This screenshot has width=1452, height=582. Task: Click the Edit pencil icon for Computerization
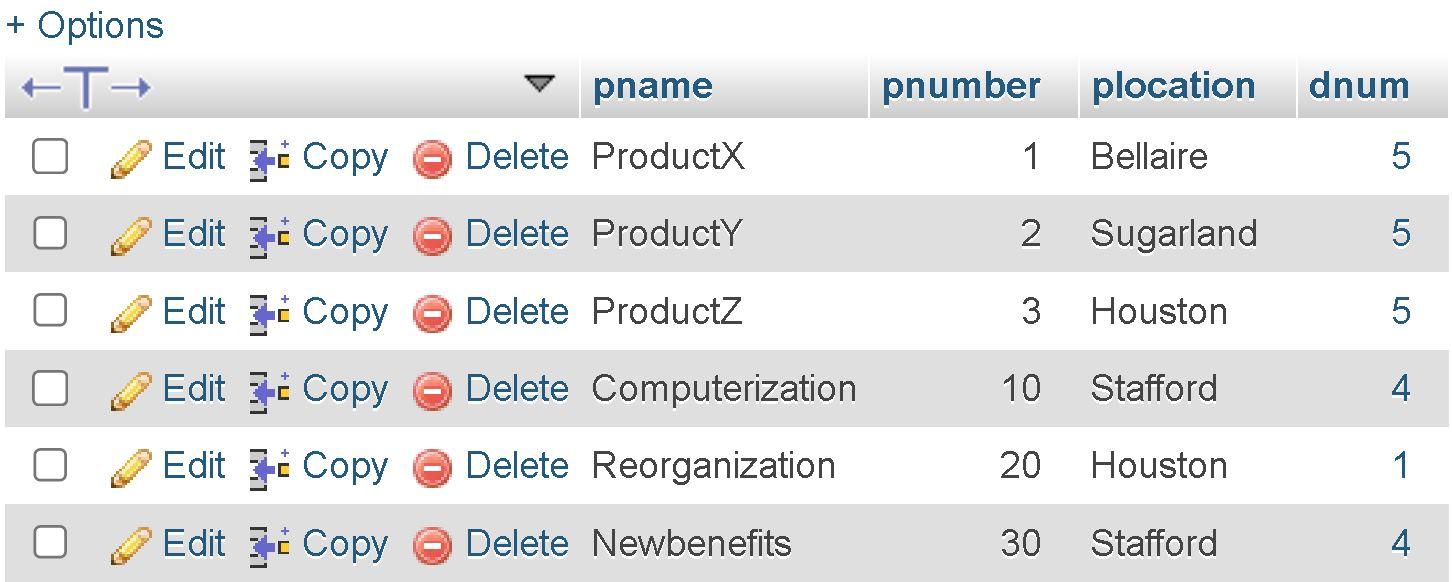(x=130, y=388)
